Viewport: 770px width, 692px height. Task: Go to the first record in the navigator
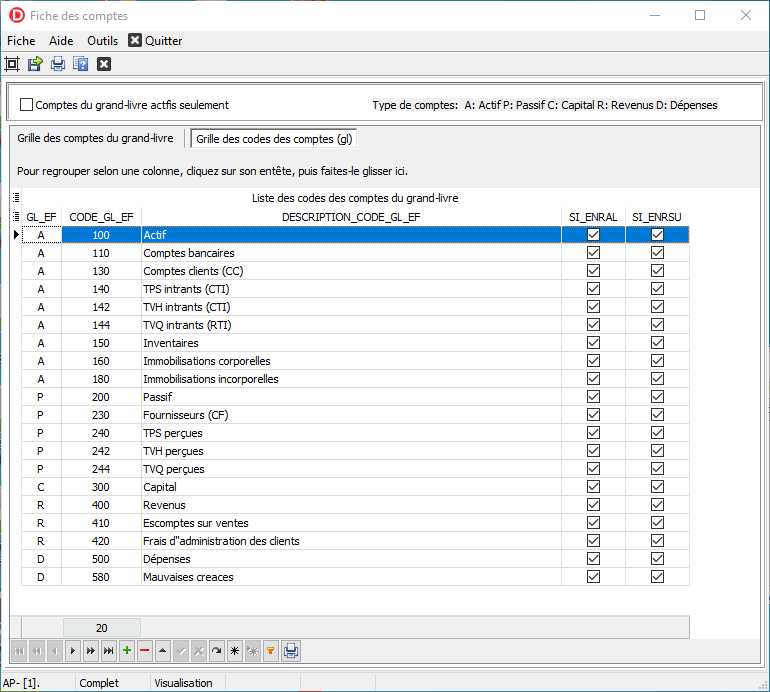click(x=19, y=651)
